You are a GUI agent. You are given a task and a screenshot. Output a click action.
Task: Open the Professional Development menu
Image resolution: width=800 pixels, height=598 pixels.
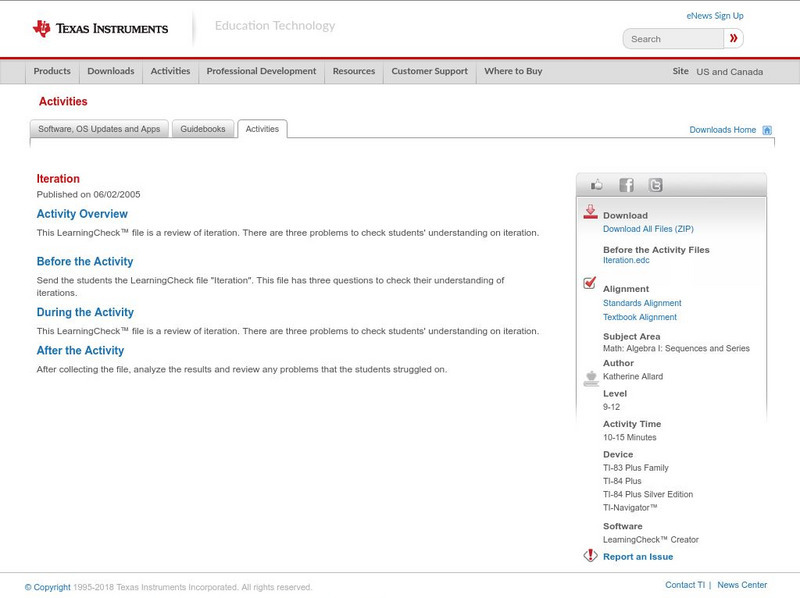(261, 71)
